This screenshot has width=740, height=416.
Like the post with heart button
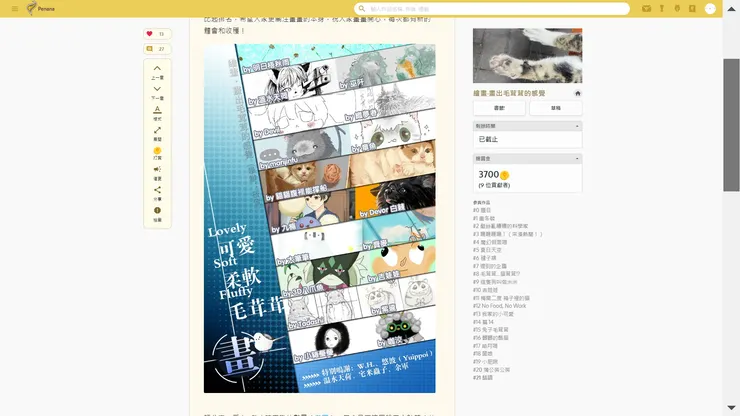157,34
